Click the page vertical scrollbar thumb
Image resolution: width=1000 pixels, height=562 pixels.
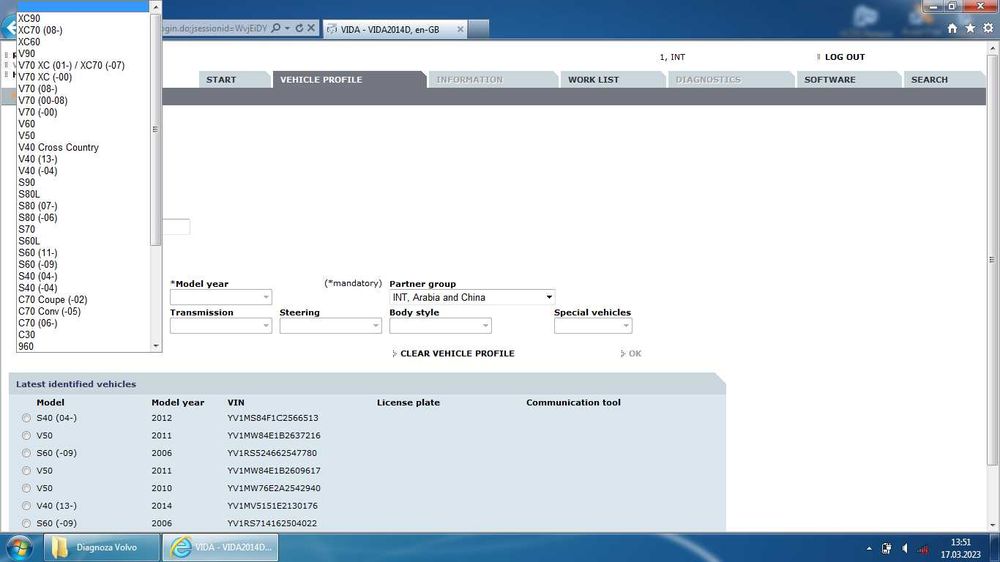point(992,259)
